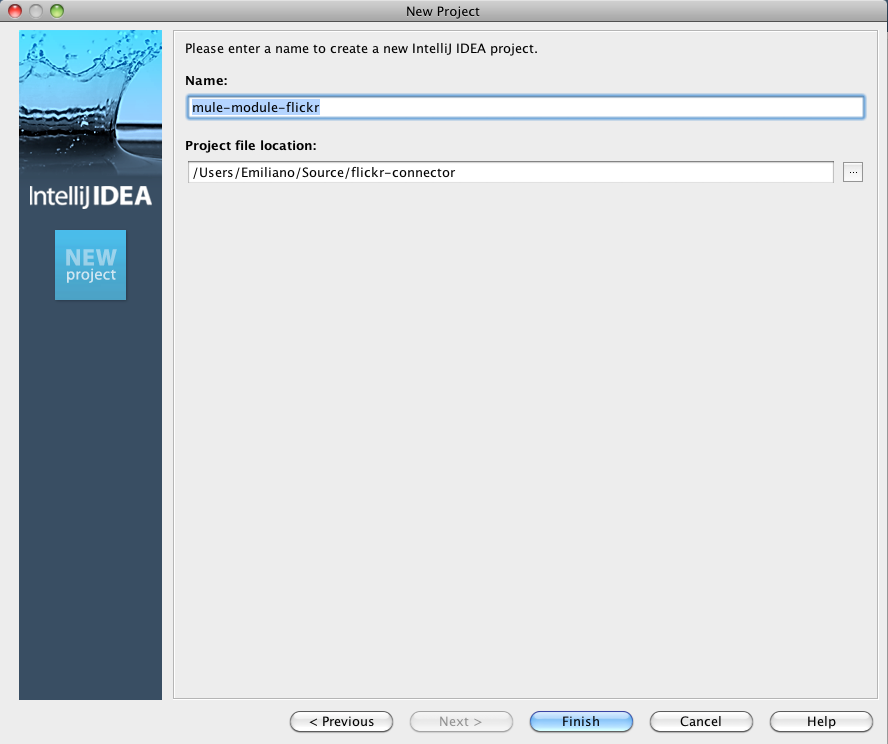Cancel the New Project wizard
Image resolution: width=888 pixels, height=744 pixels.
[700, 721]
